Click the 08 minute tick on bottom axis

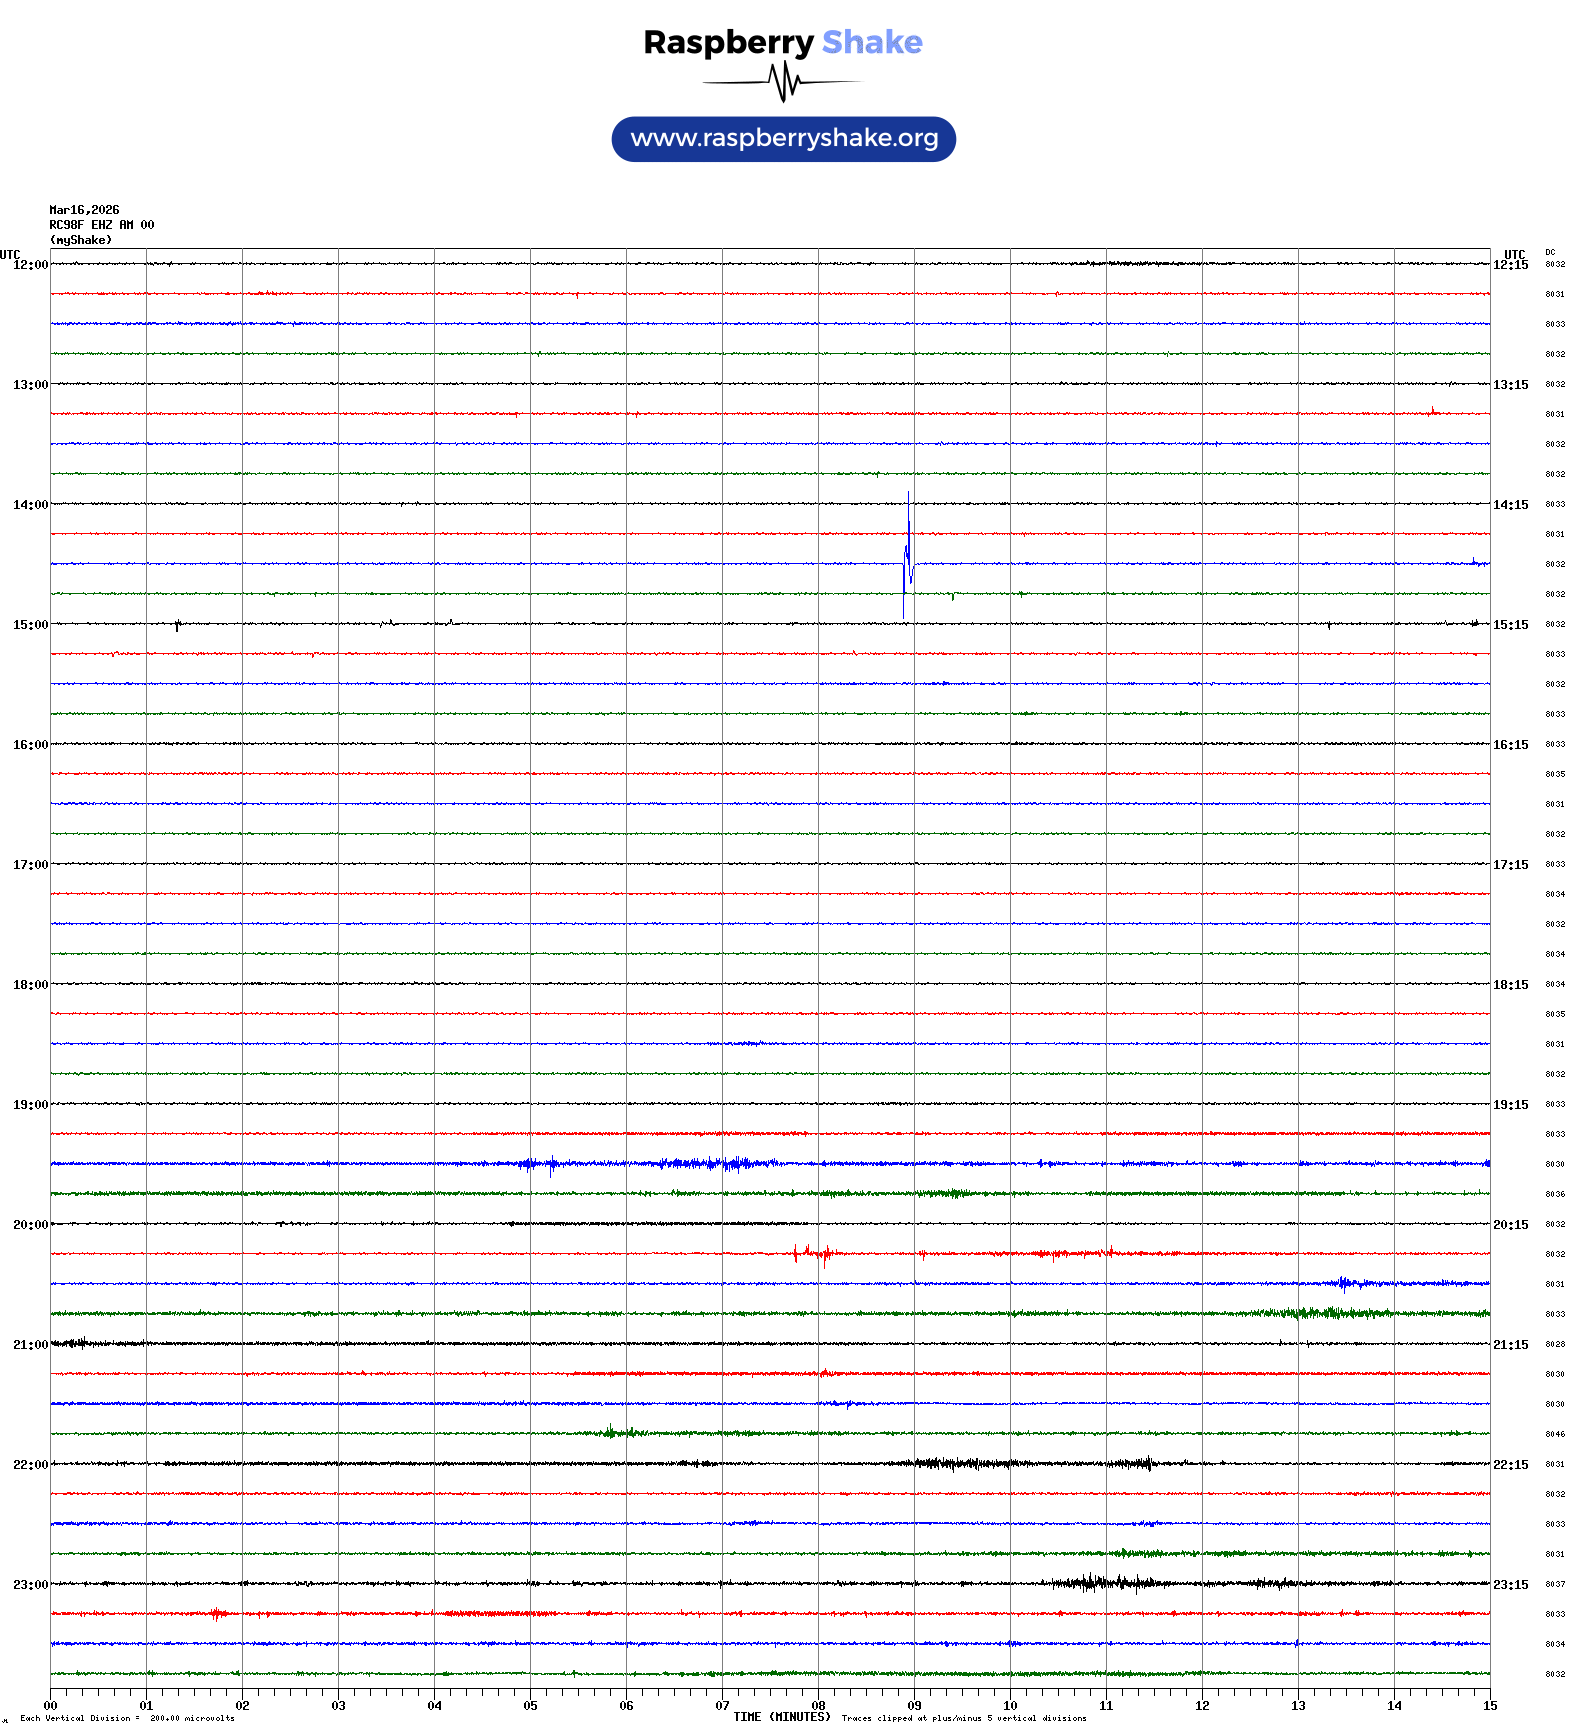[x=818, y=1706]
